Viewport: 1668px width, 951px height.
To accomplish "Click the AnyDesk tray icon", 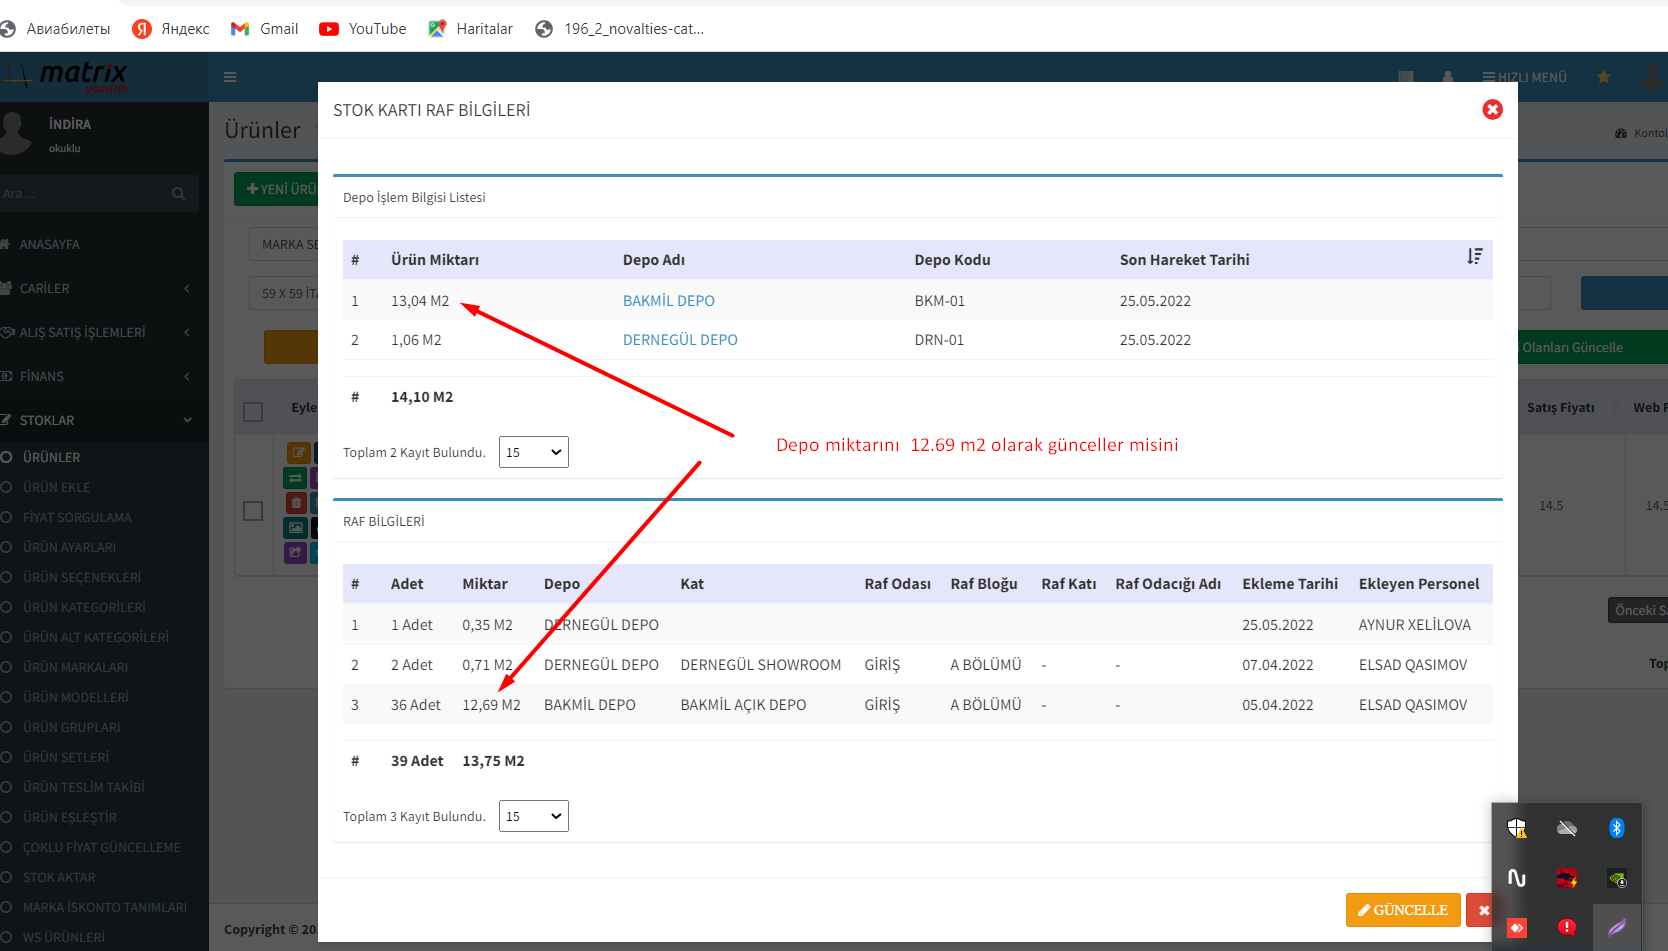I will (x=1517, y=928).
